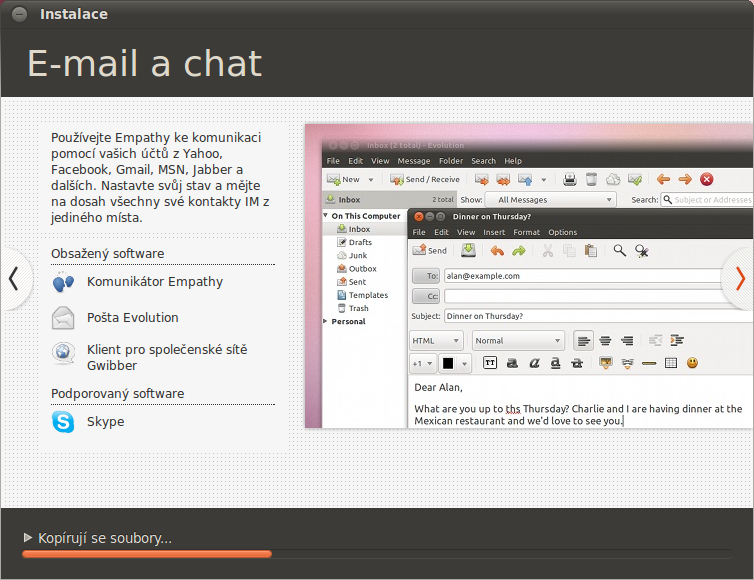This screenshot has height=580, width=754.
Task: Click the Previous message orange arrow
Action: coord(664,179)
